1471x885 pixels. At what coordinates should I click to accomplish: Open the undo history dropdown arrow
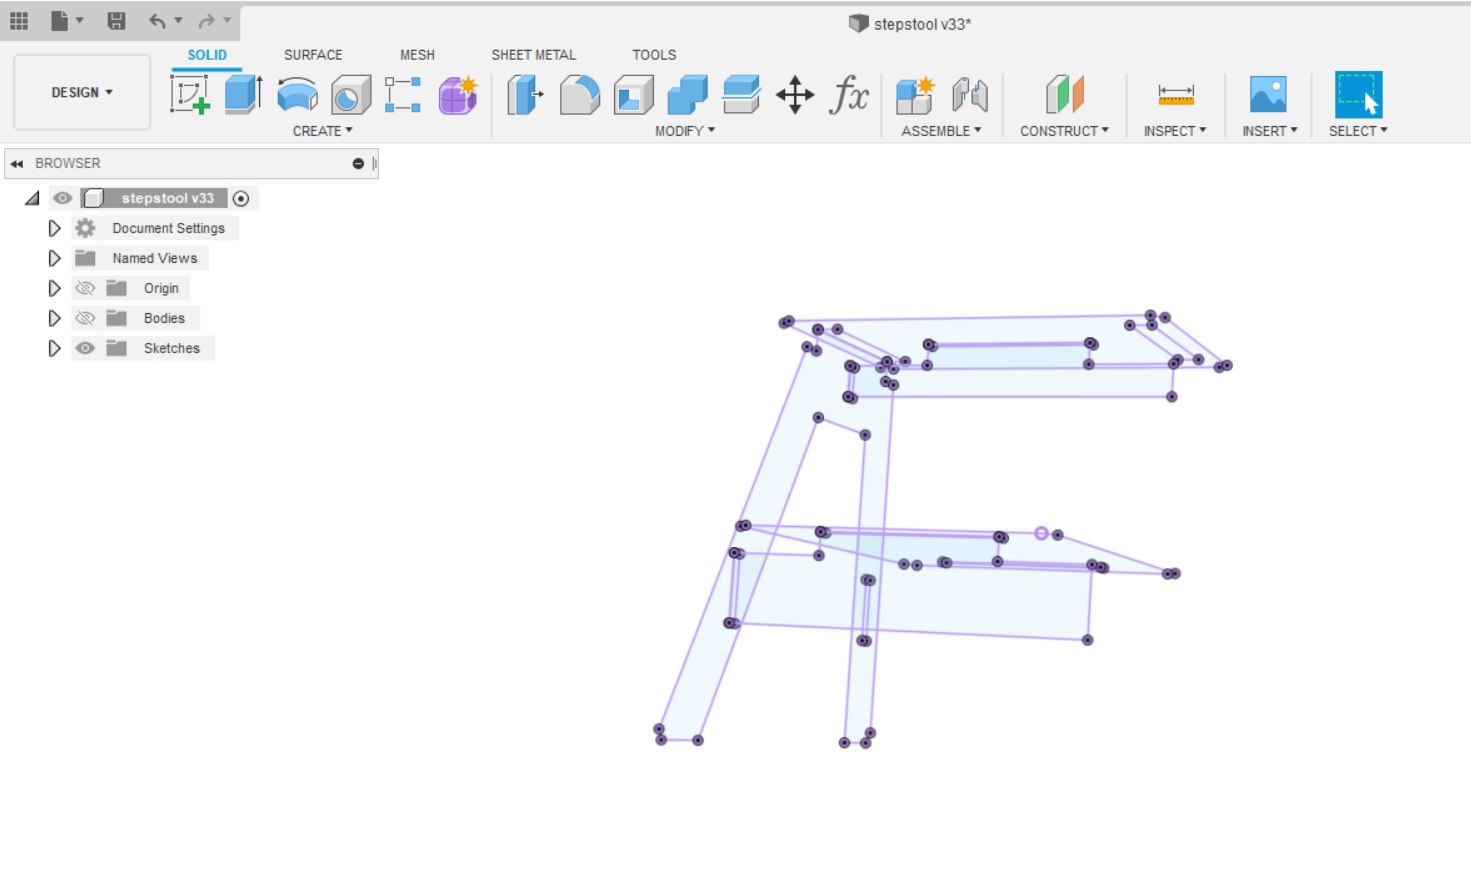[178, 20]
